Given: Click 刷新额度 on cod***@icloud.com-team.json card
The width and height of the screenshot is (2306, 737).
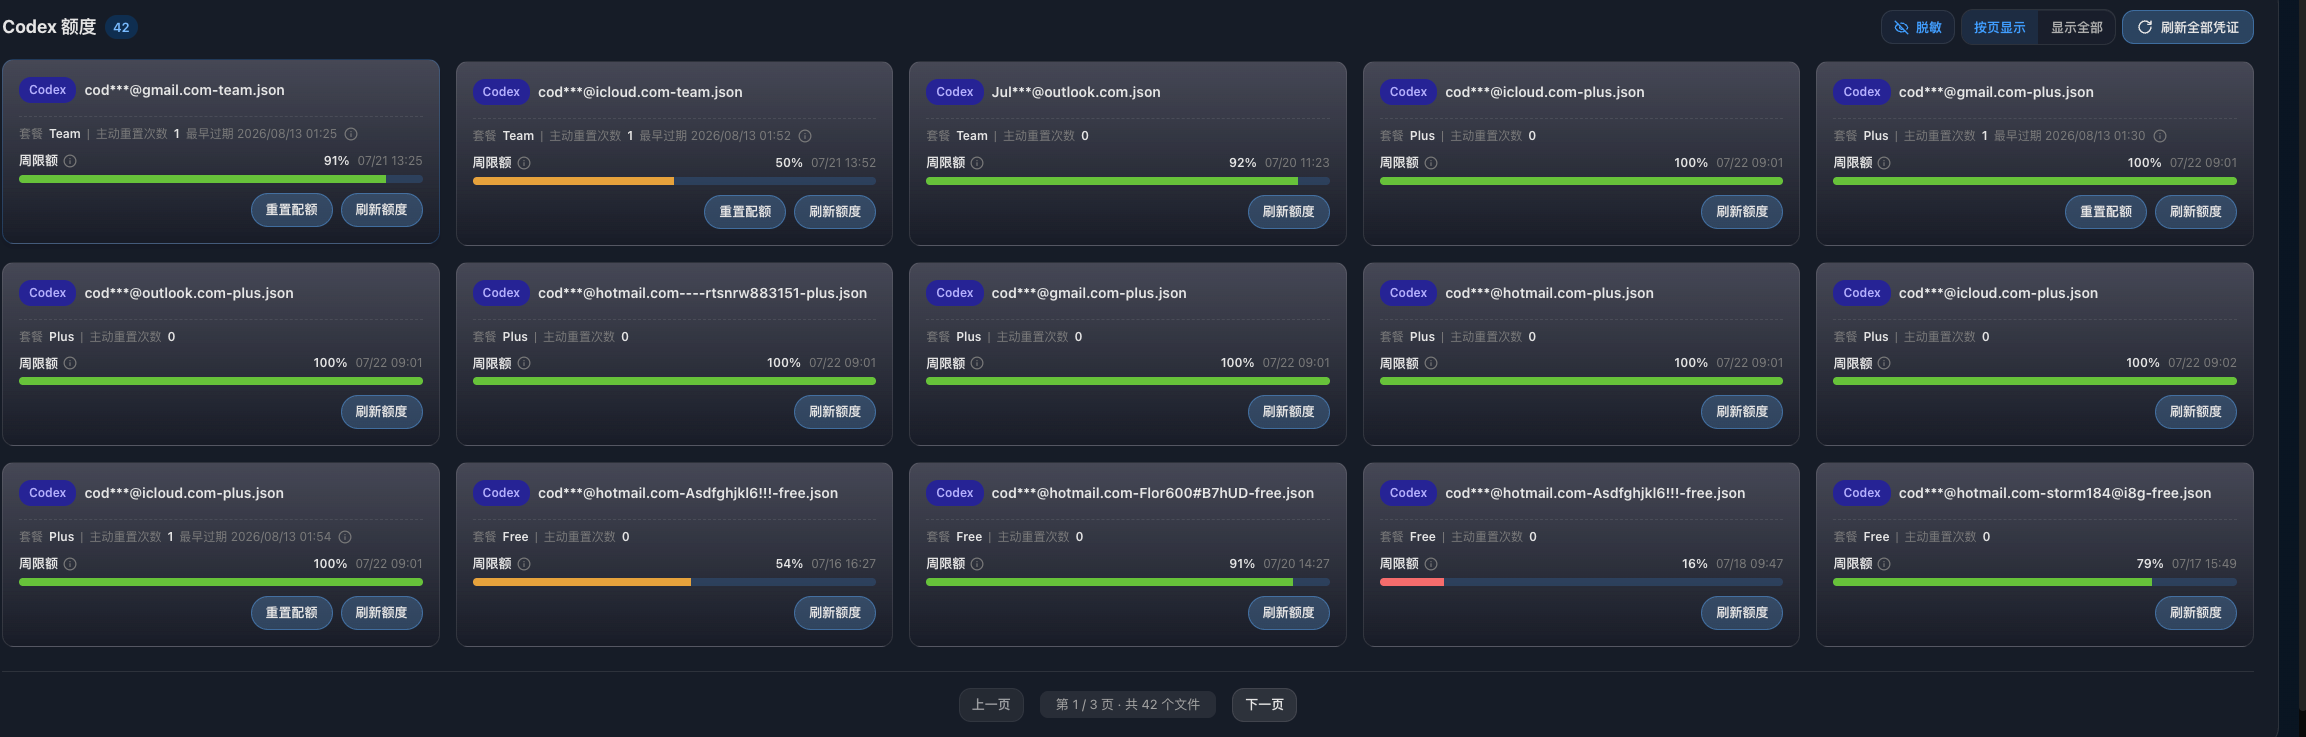Looking at the screenshot, I should click(835, 212).
